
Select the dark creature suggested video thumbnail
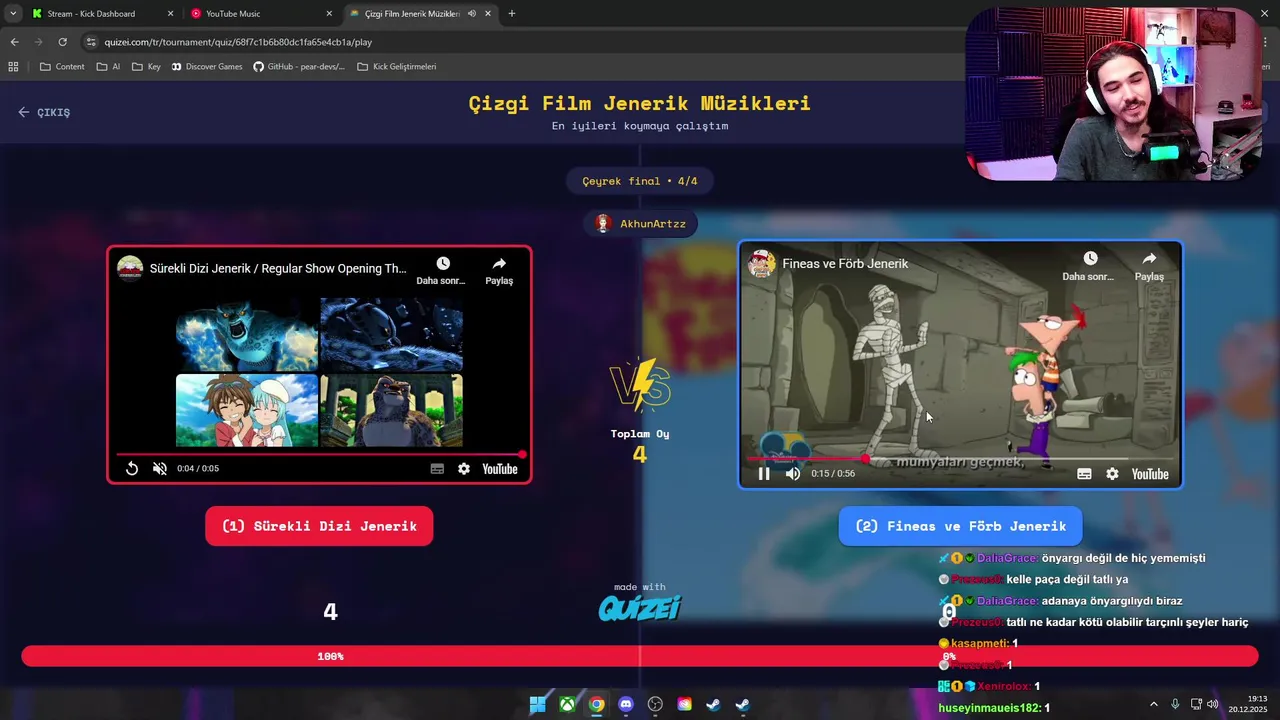coord(391,335)
